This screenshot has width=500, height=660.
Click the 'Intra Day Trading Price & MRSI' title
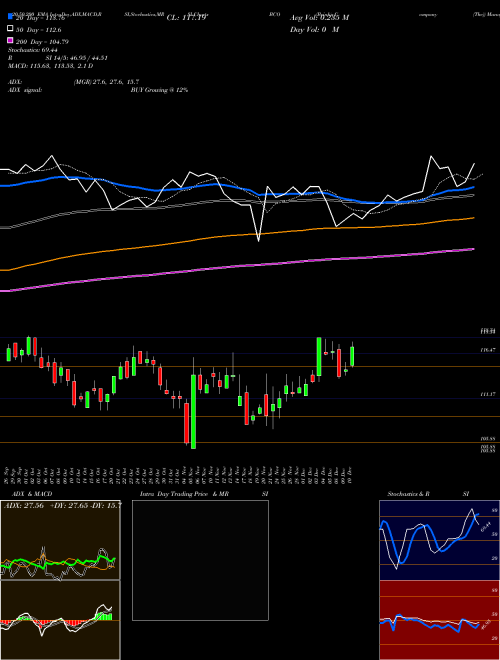204,494
